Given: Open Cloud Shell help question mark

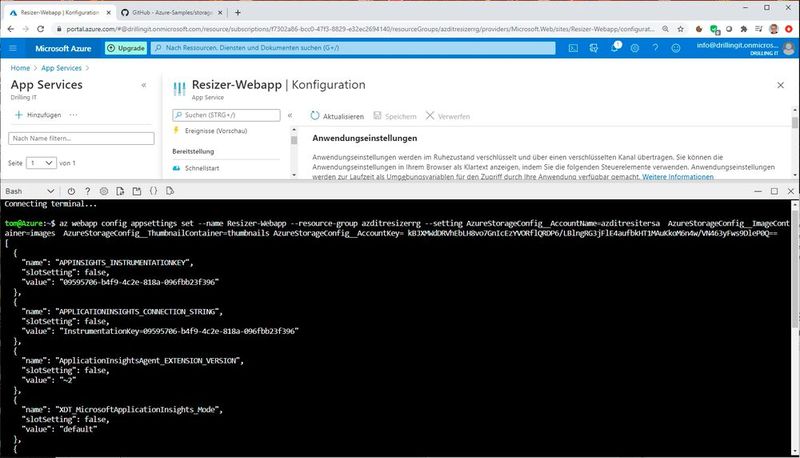Looking at the screenshot, I should click(88, 191).
